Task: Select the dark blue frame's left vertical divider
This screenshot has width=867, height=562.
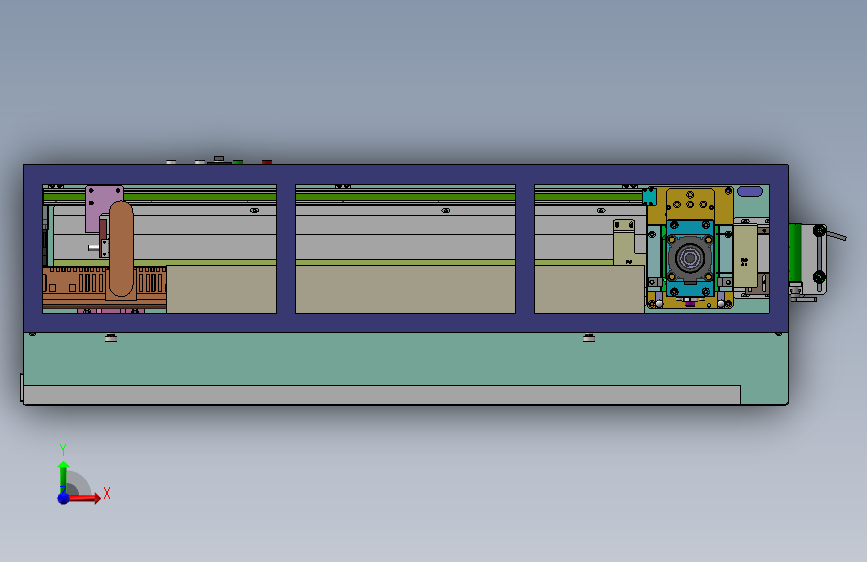Action: coord(286,249)
